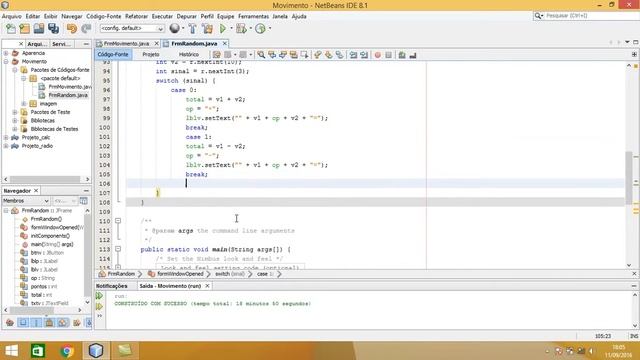Expand the Bibliotecas node
The height and width of the screenshot is (360, 640).
point(15,121)
